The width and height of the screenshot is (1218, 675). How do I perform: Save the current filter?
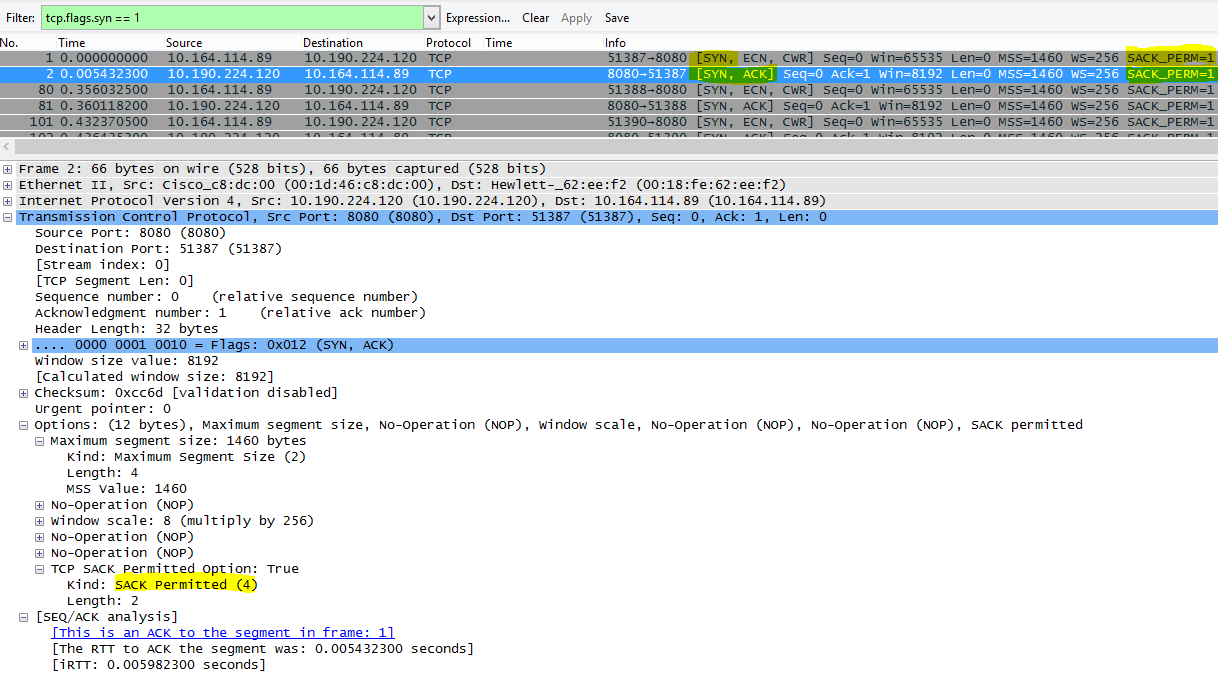pos(616,17)
